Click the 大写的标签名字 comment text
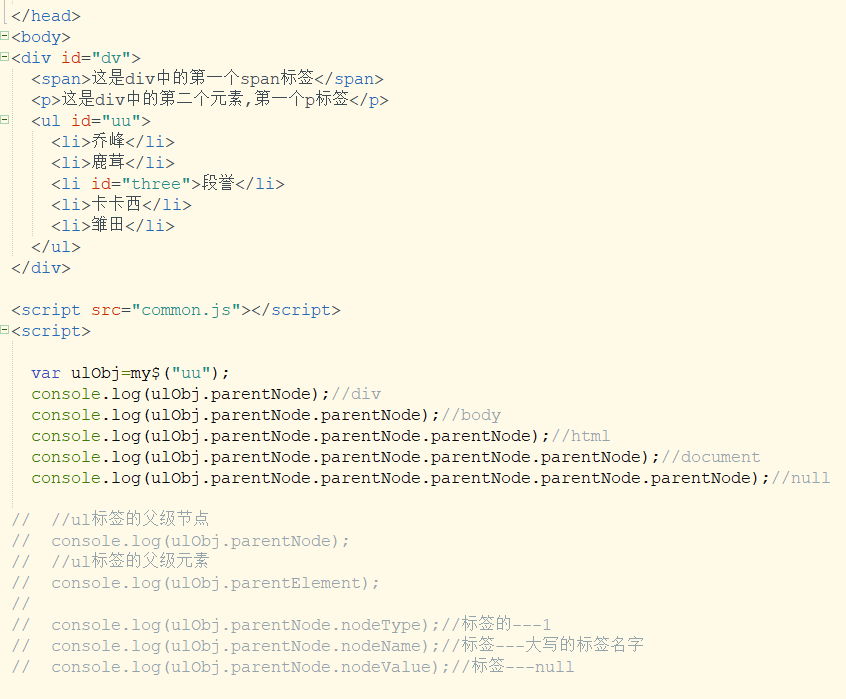 click(584, 645)
